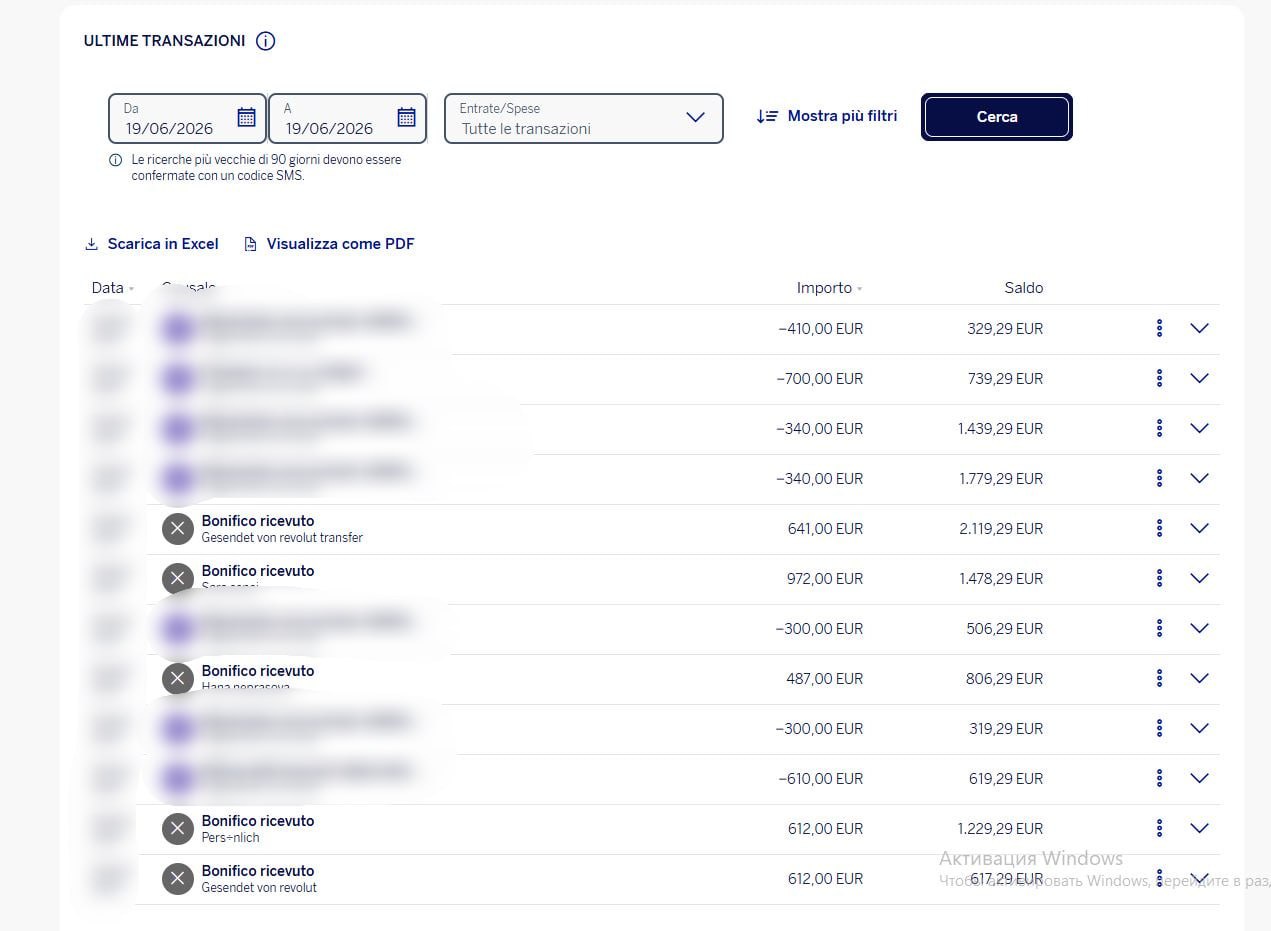Expand the 1.439,29 EUR balance transaction row
1271x931 pixels.
[1200, 428]
